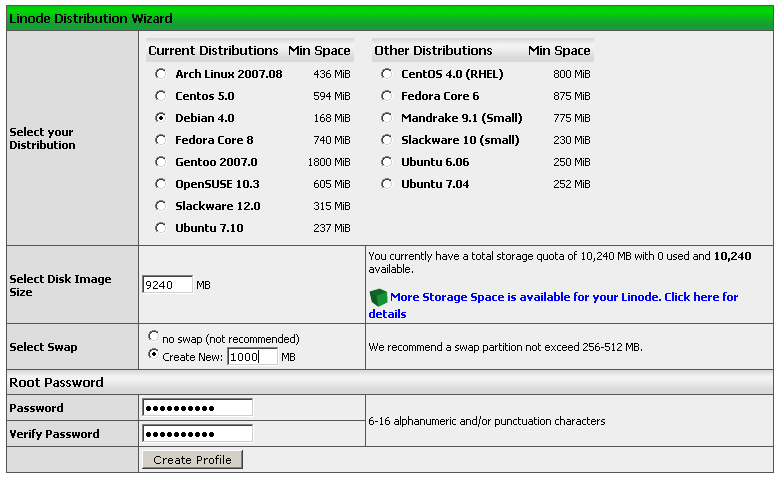This screenshot has width=780, height=479.
Task: Open the More Storage Space link
Action: [553, 305]
